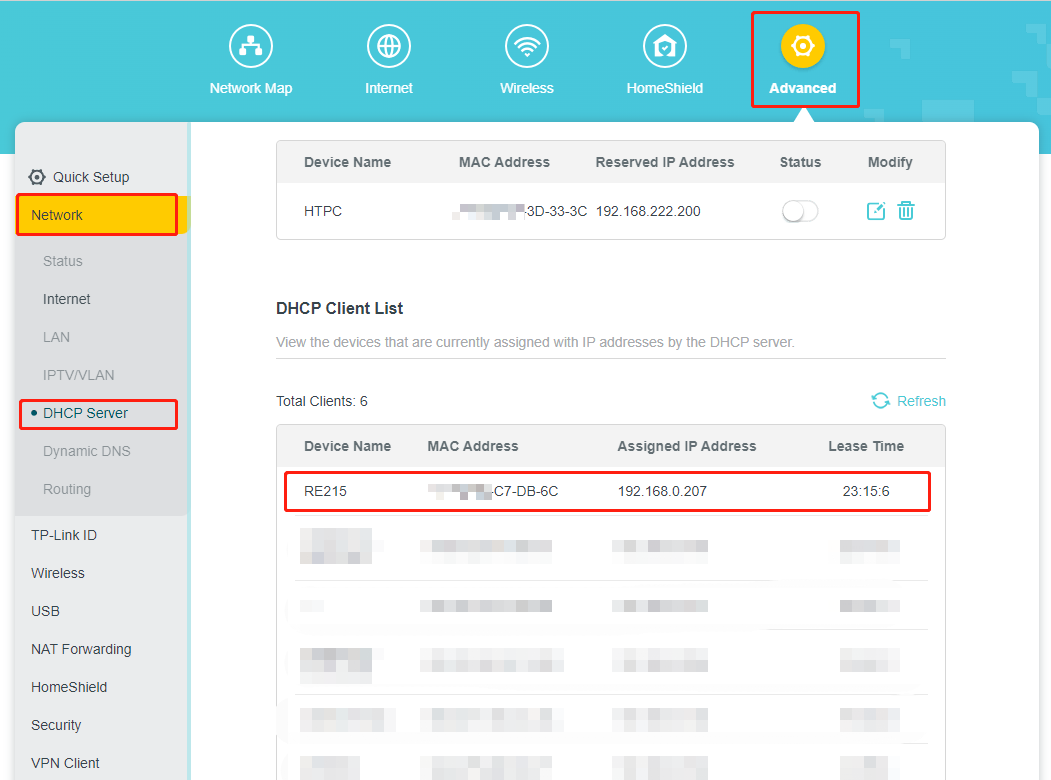Select the RE215 DHCP client row

607,491
